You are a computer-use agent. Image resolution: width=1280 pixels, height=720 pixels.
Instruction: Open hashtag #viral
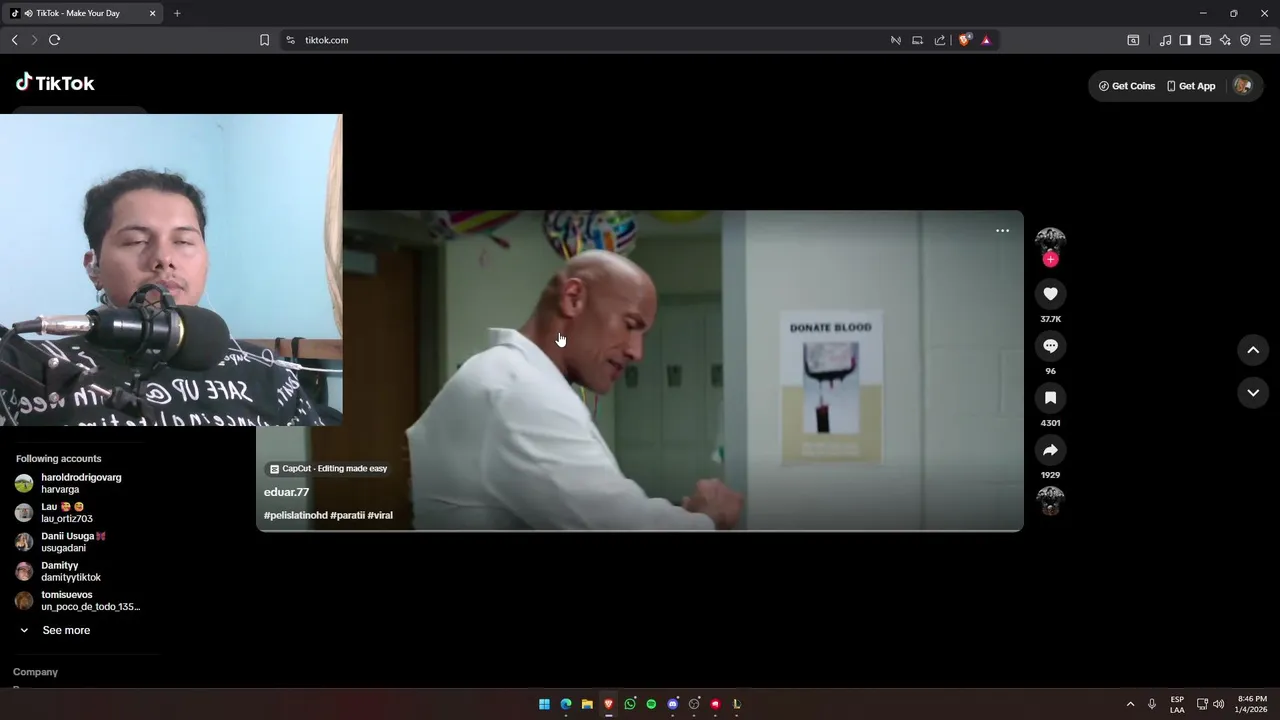380,515
